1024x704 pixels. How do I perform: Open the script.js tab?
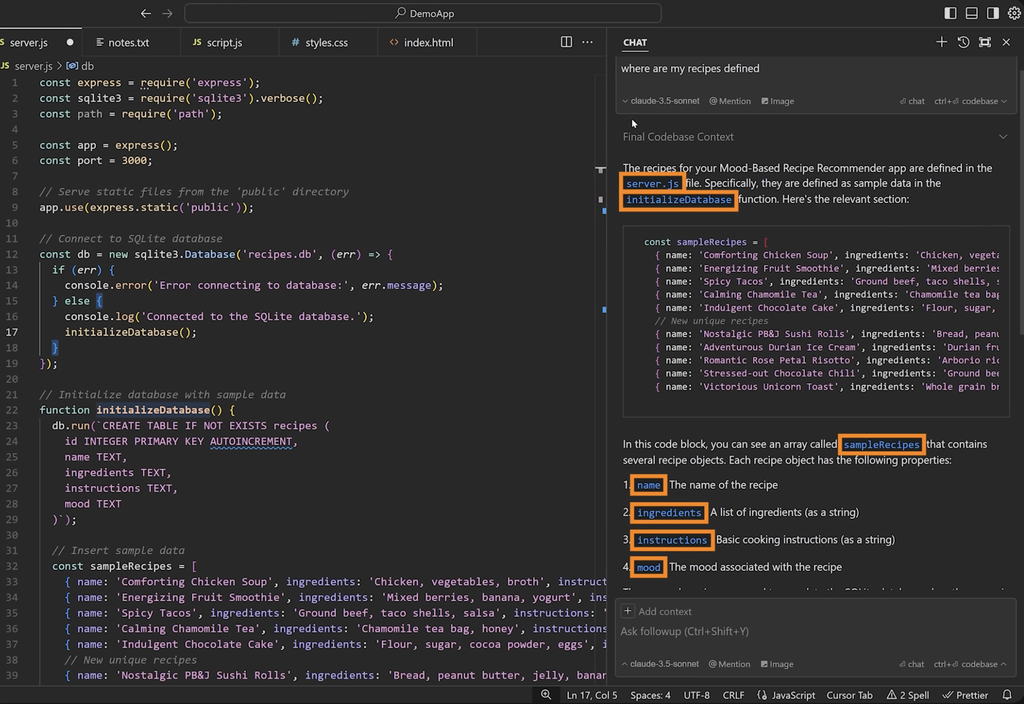(224, 42)
